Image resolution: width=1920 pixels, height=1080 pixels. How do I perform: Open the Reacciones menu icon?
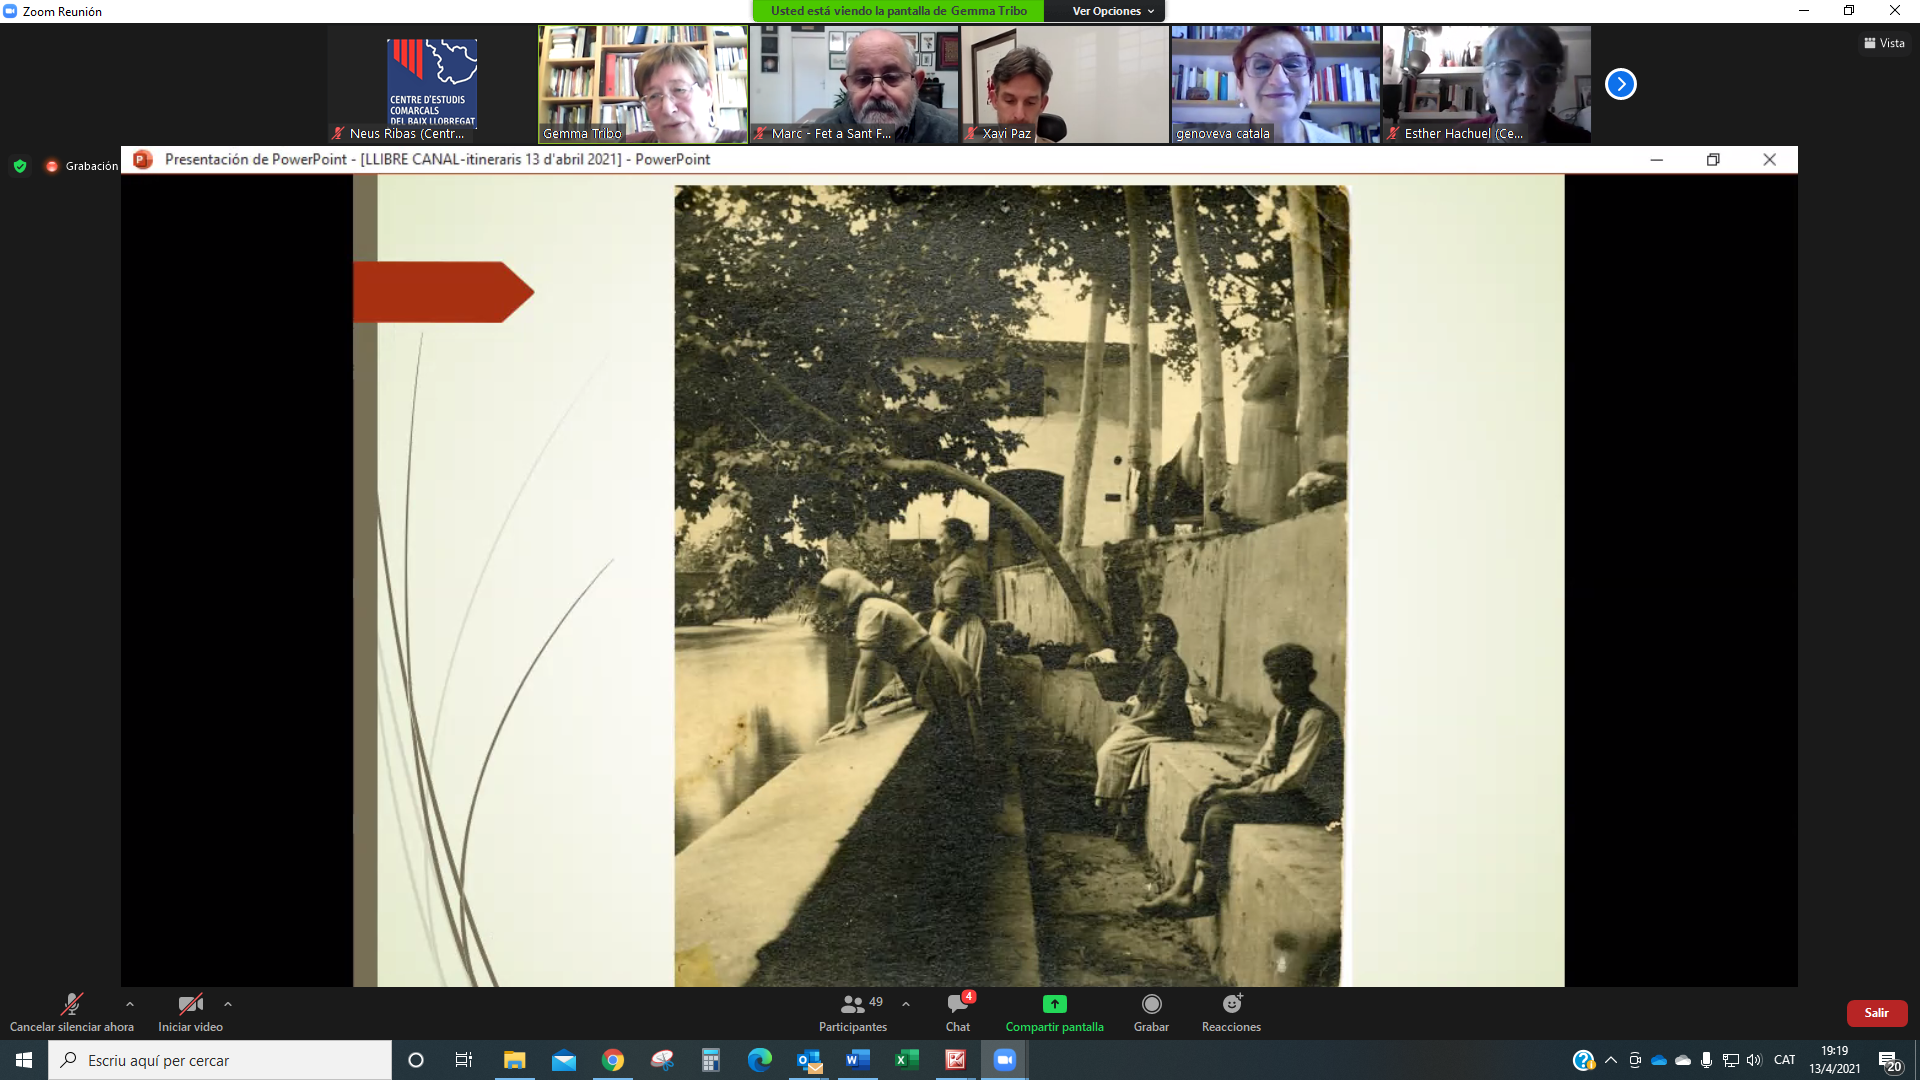click(1231, 1004)
